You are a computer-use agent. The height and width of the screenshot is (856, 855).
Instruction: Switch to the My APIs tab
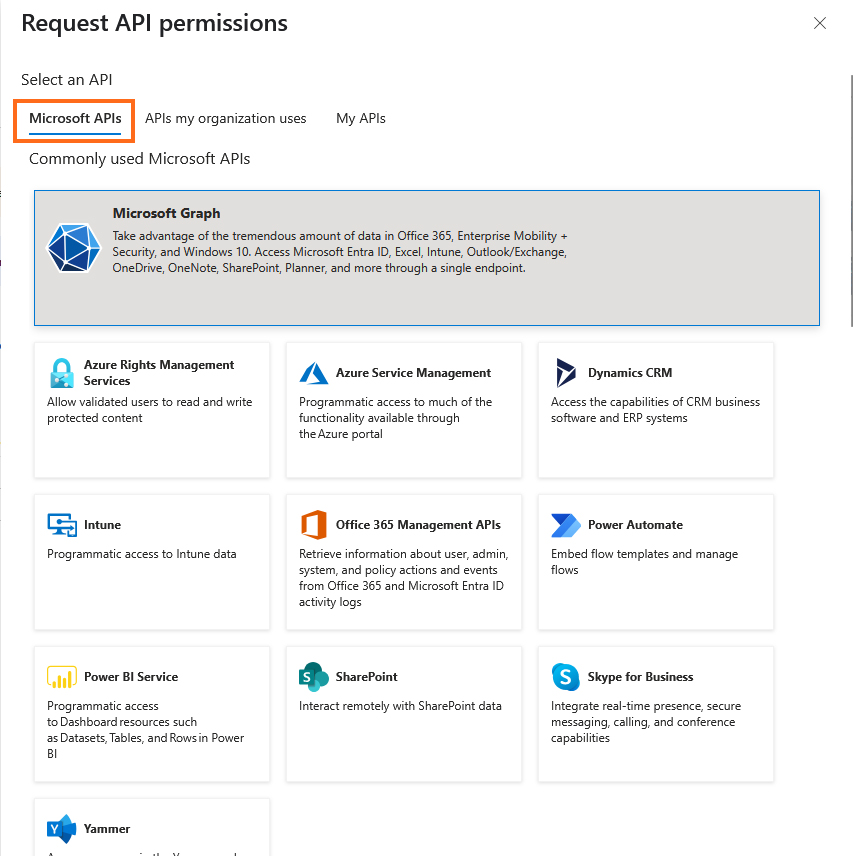(x=361, y=118)
